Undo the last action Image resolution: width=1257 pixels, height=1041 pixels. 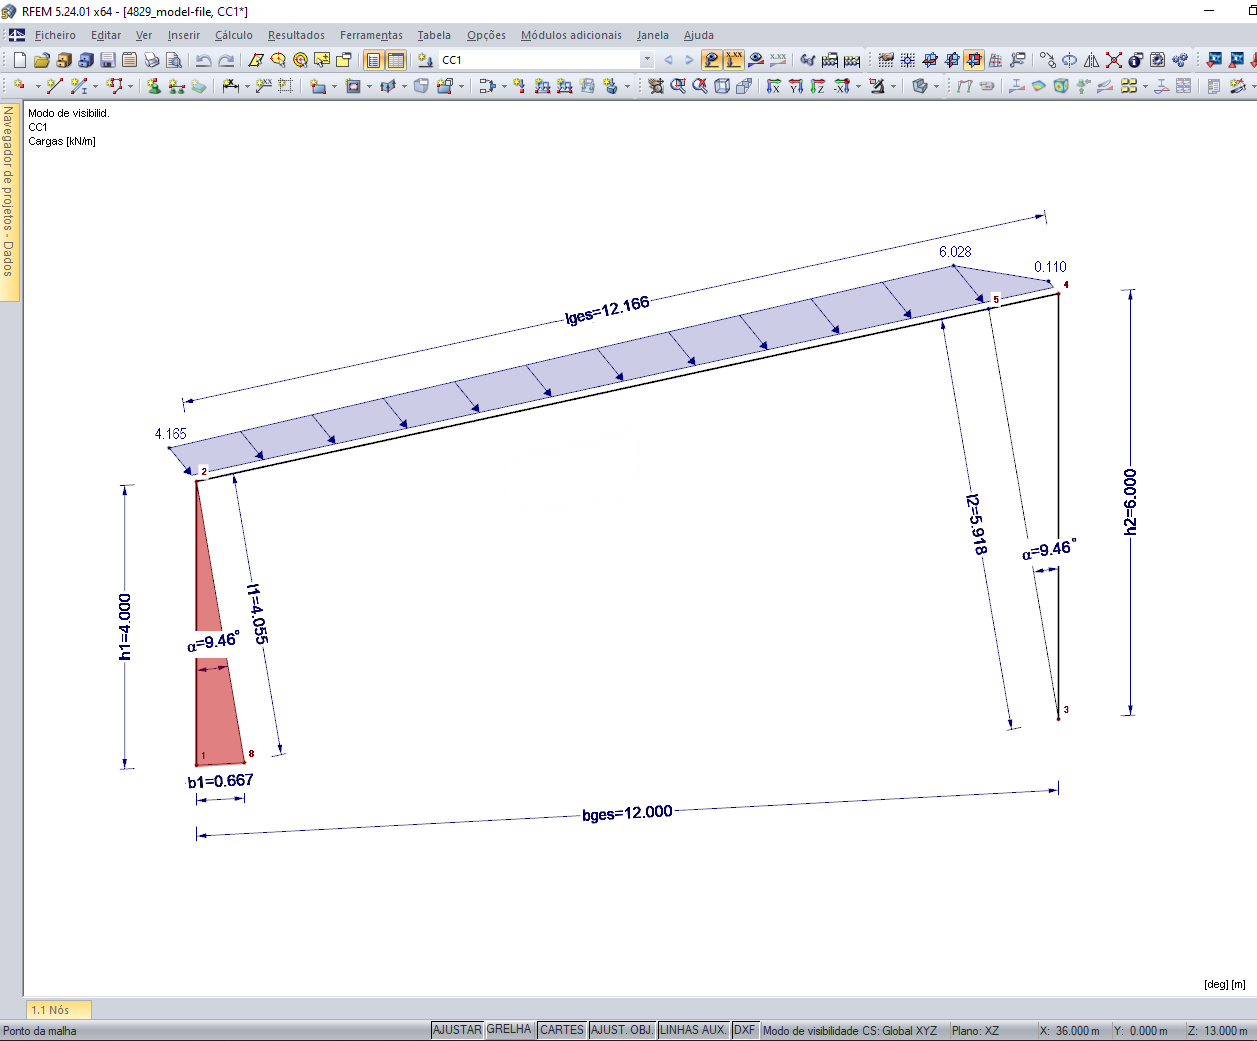203,60
